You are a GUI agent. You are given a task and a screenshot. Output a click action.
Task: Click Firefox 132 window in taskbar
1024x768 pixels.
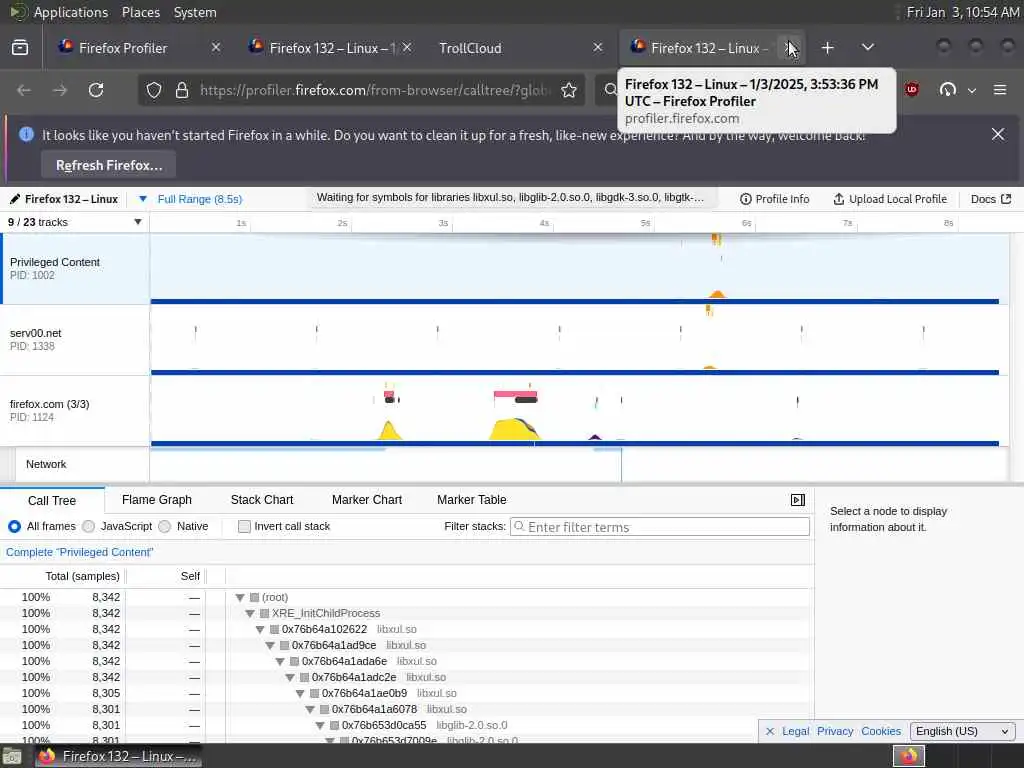point(118,756)
